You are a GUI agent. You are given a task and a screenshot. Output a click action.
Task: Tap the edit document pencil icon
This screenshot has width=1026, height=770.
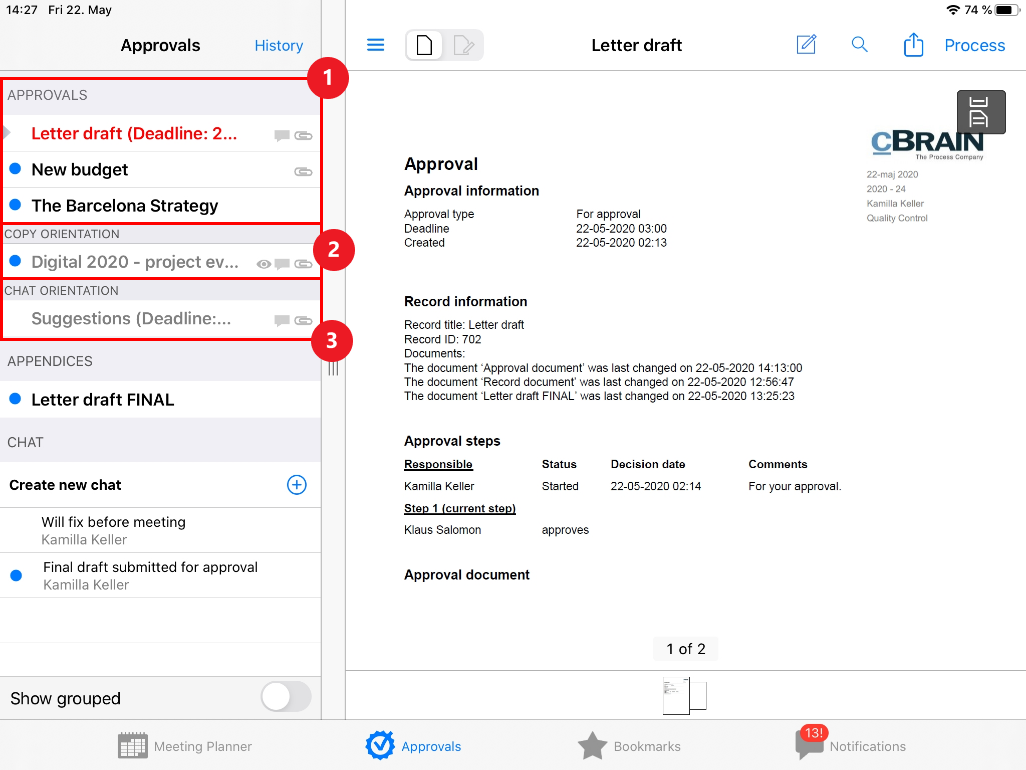pyautogui.click(x=806, y=45)
